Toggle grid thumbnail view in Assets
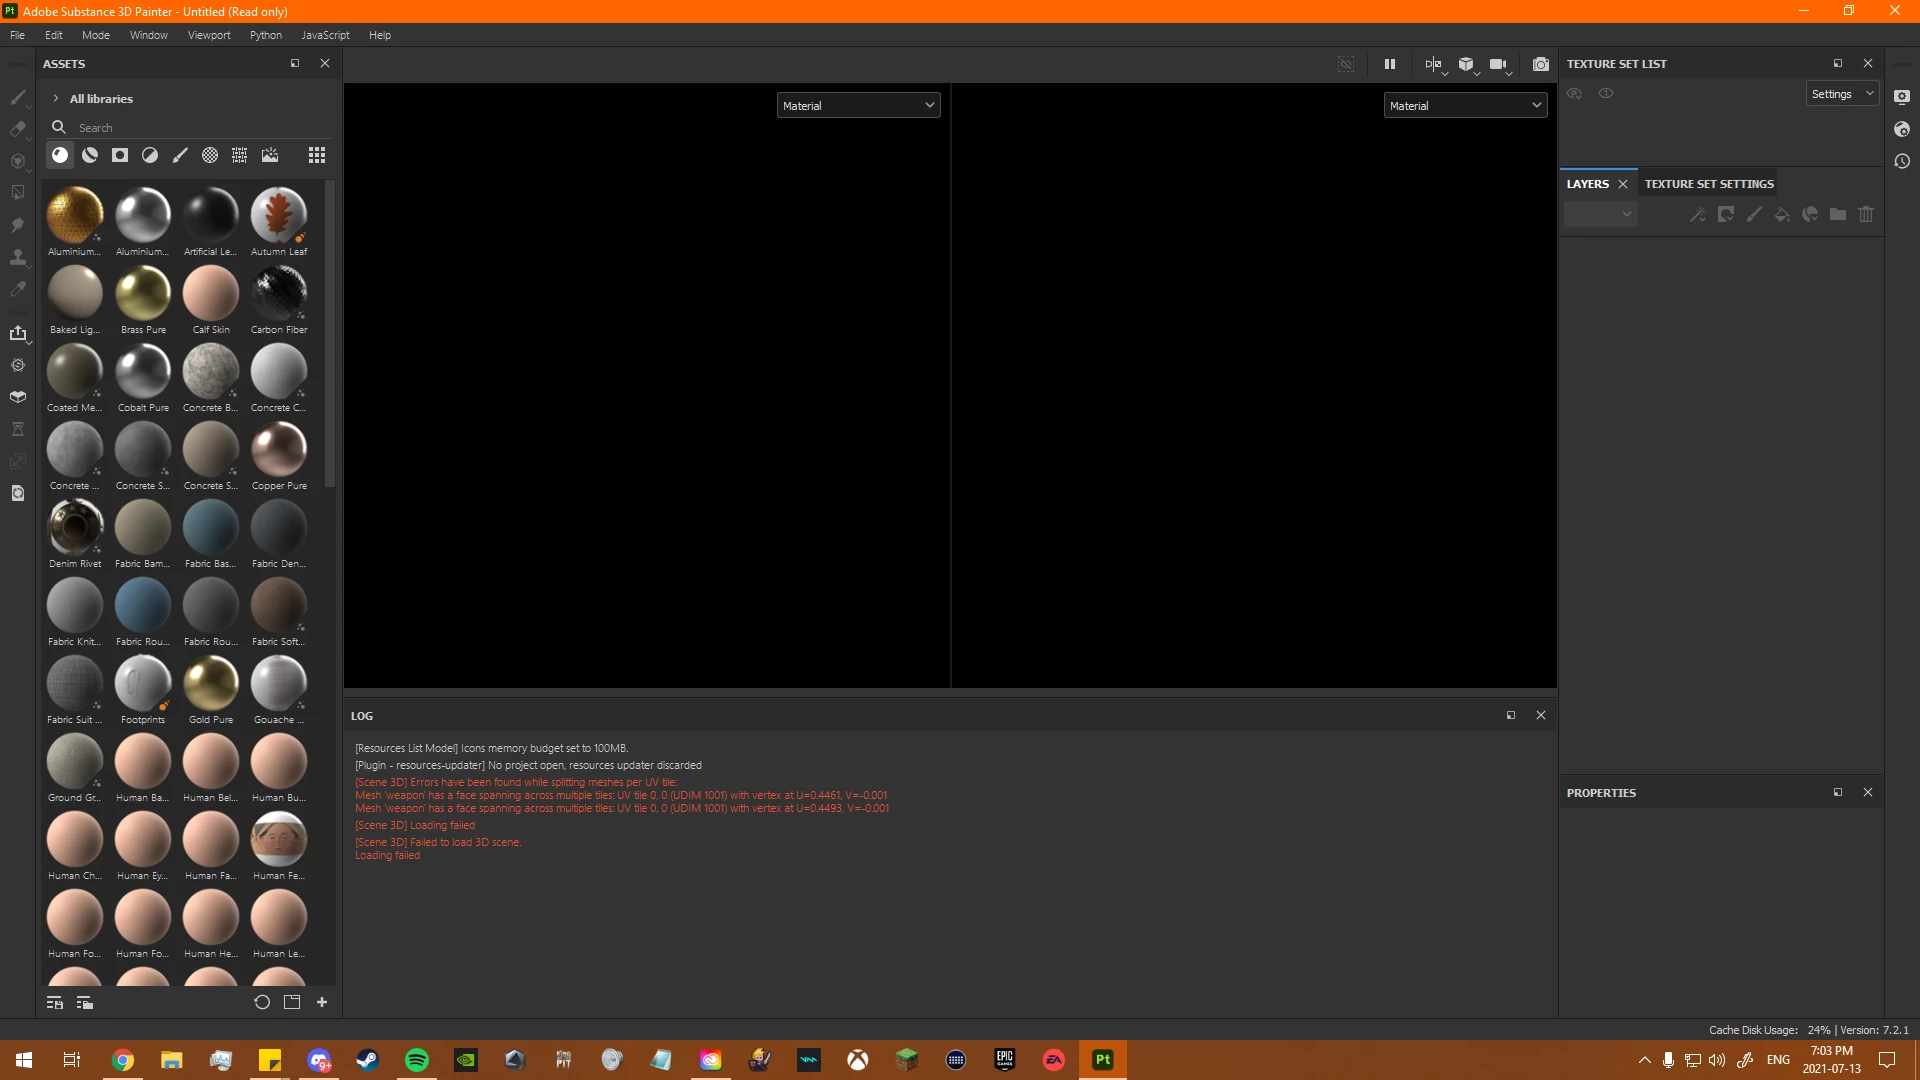This screenshot has width=1920, height=1080. coord(317,155)
